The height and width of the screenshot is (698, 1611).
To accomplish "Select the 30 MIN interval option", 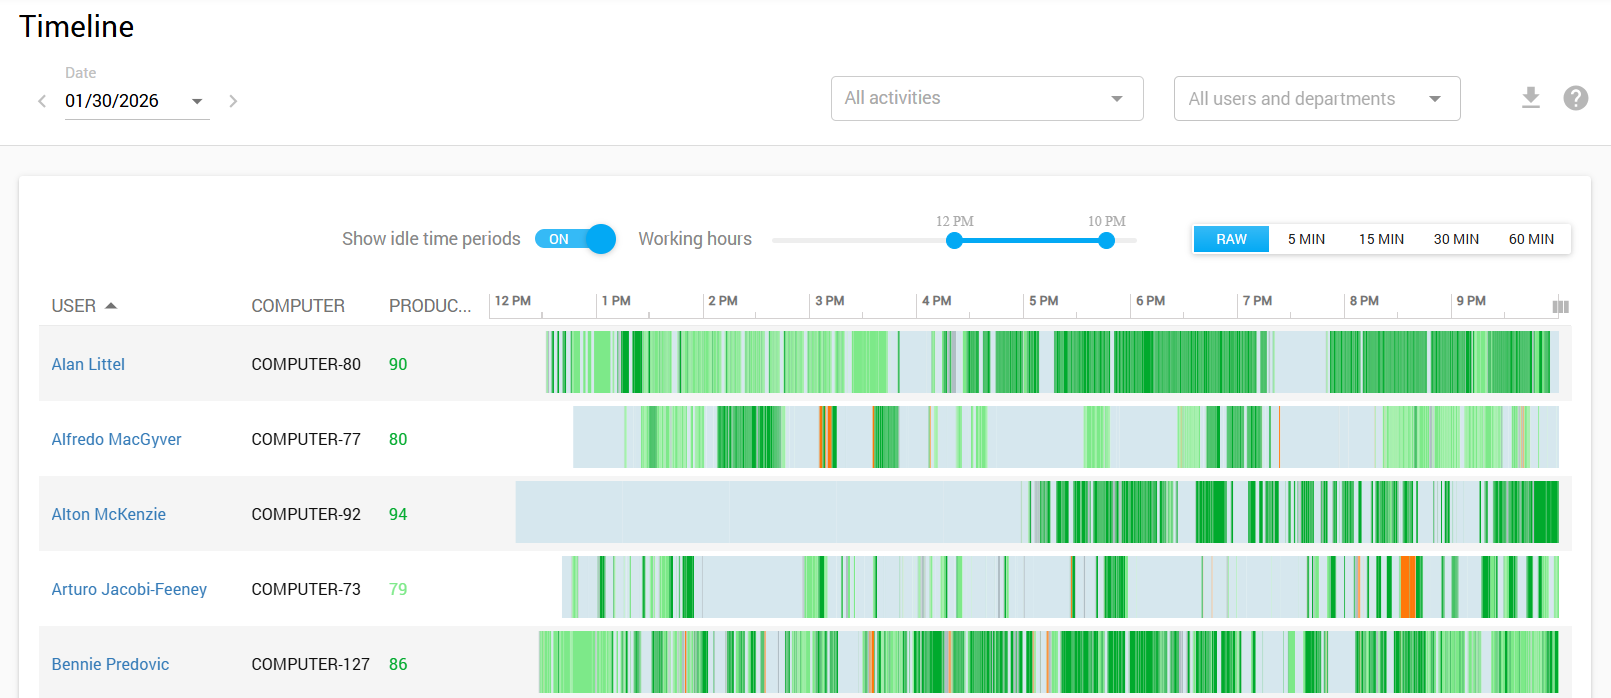I will click(1456, 239).
